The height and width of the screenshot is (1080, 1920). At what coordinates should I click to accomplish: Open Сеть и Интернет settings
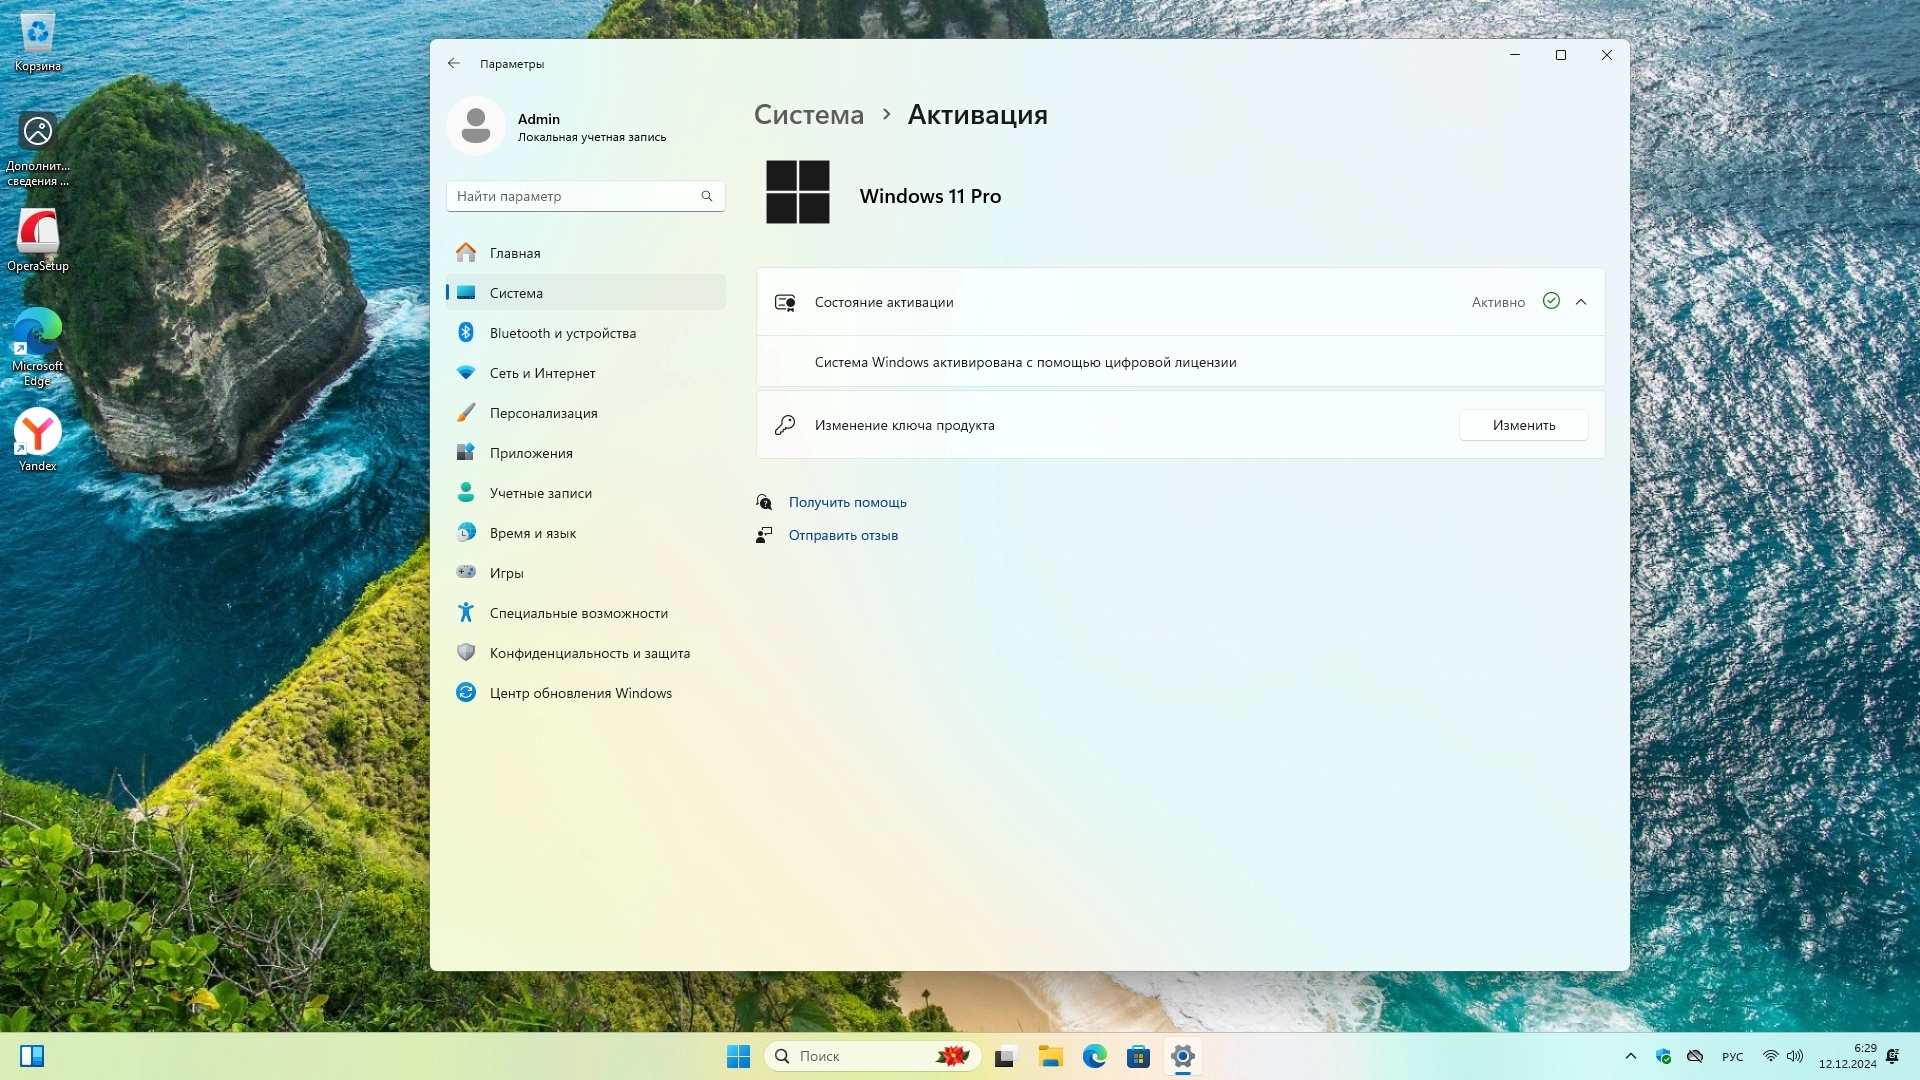pos(542,373)
